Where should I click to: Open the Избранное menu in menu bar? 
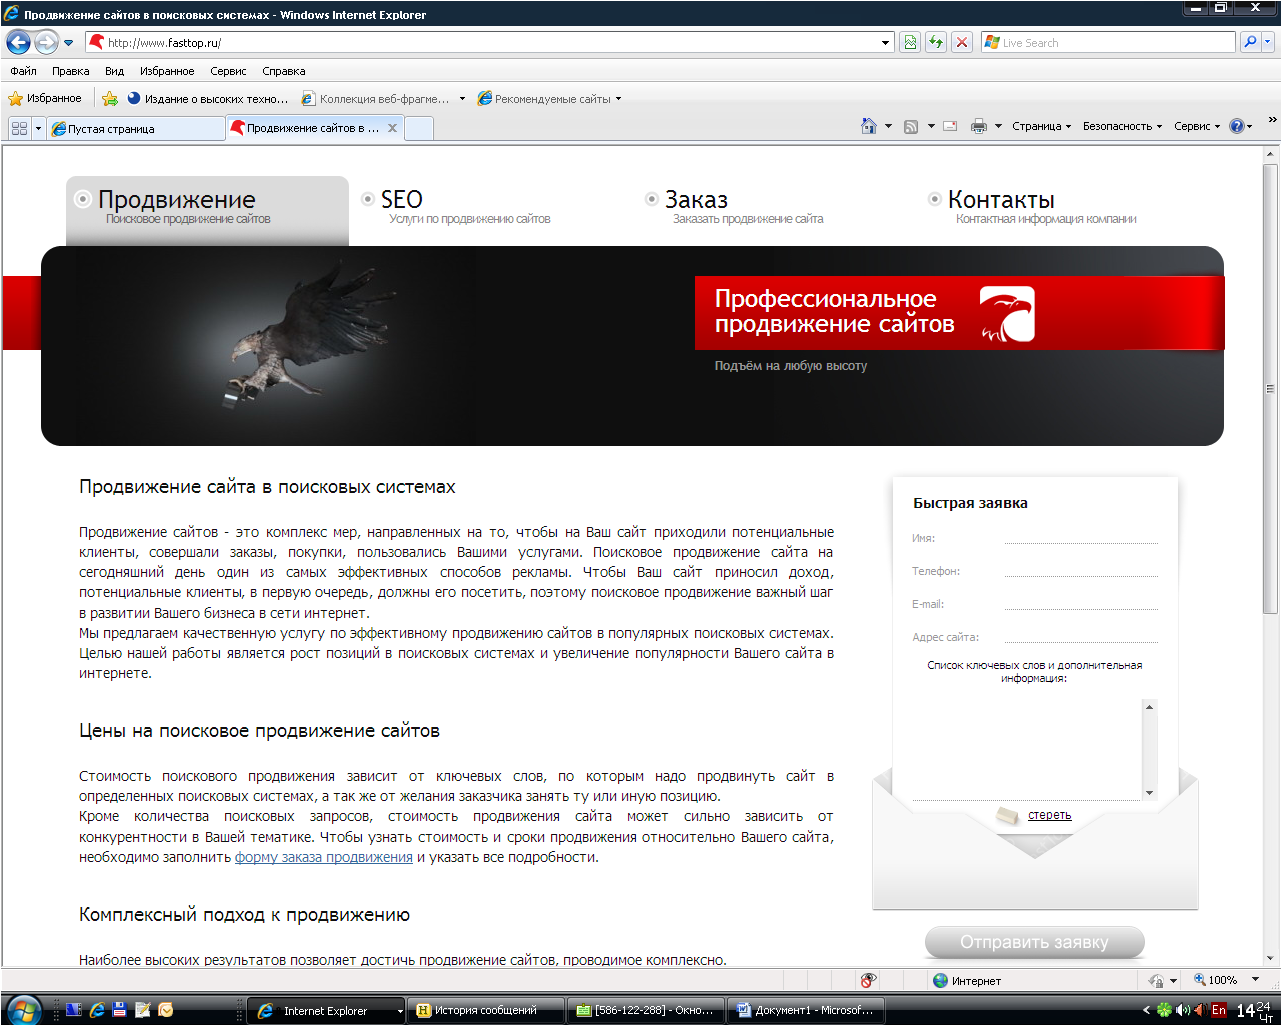pyautogui.click(x=167, y=71)
